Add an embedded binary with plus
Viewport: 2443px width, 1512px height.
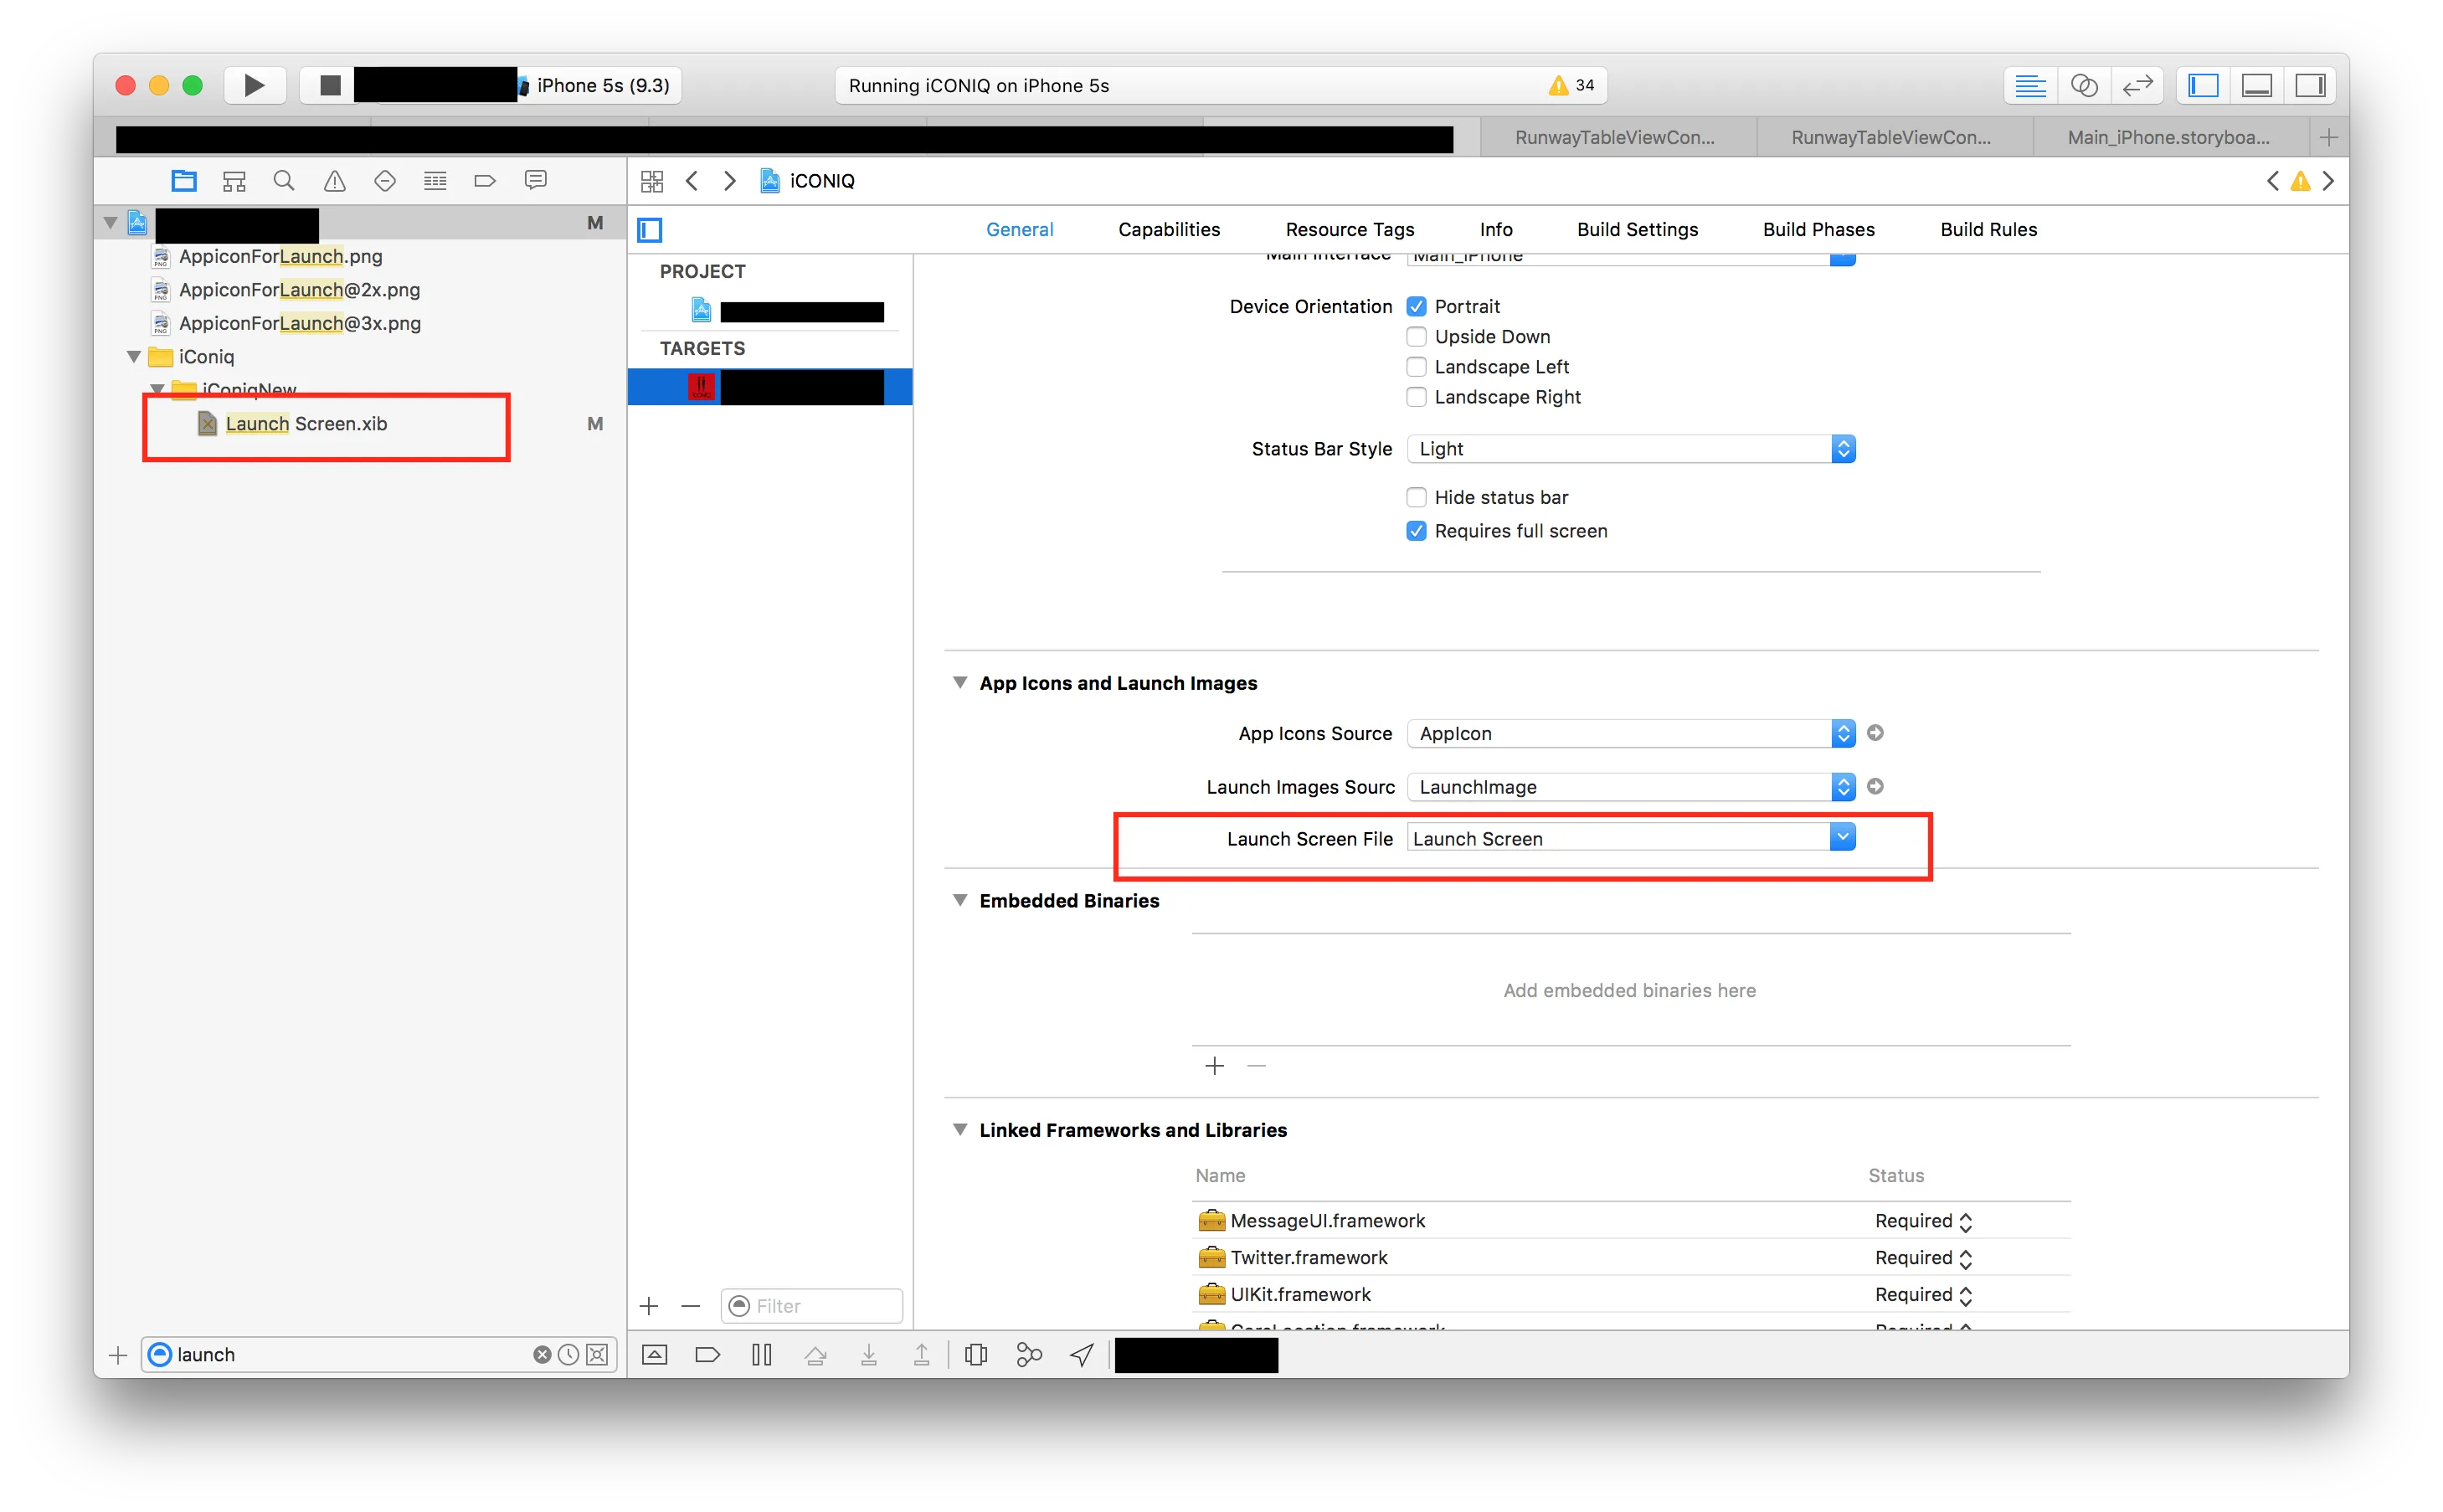point(1214,1066)
